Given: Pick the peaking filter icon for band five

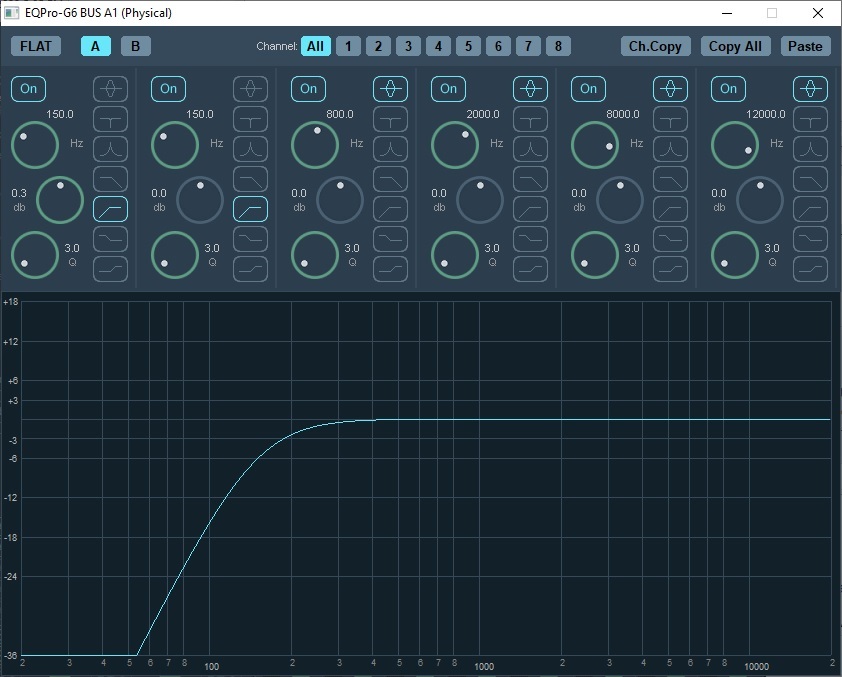Looking at the screenshot, I should tap(670, 89).
